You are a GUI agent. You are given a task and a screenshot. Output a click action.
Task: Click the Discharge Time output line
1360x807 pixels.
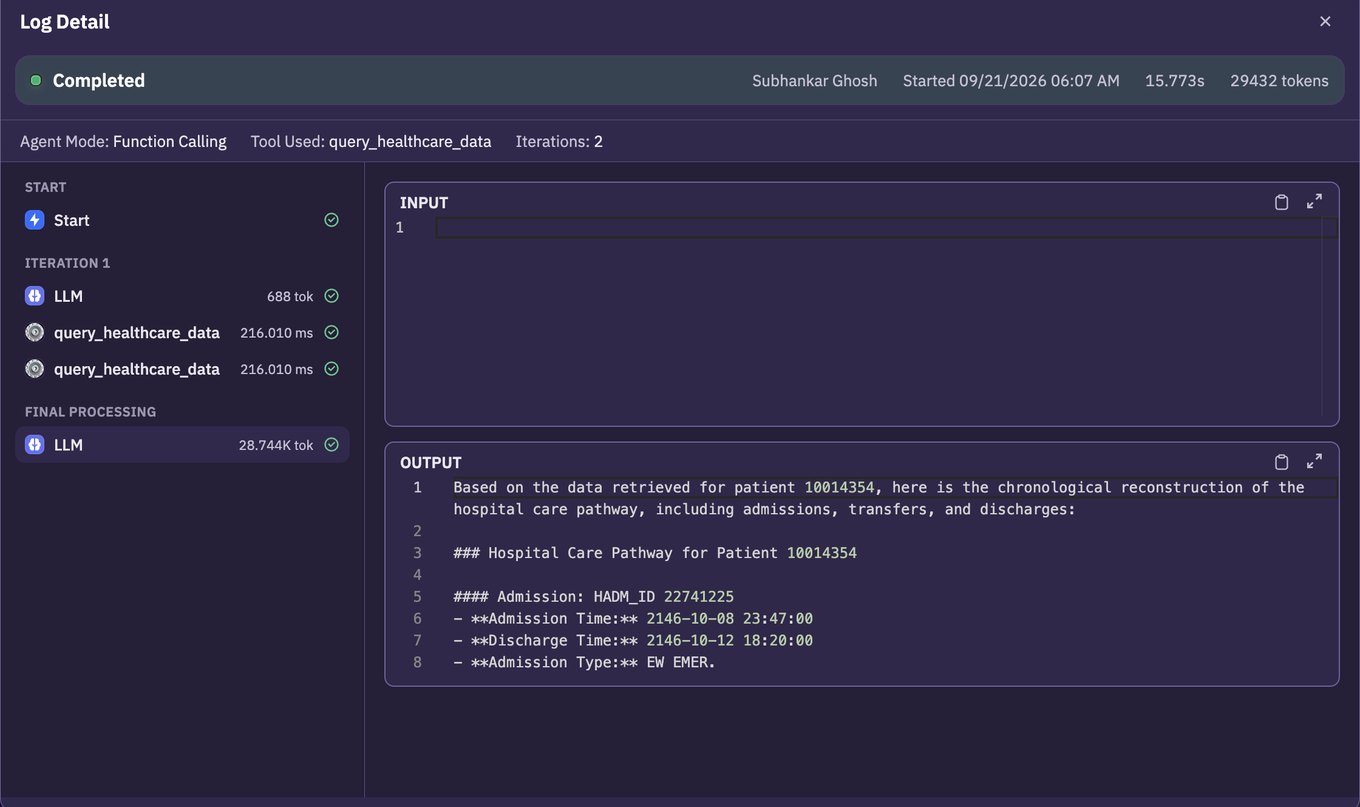(x=633, y=641)
